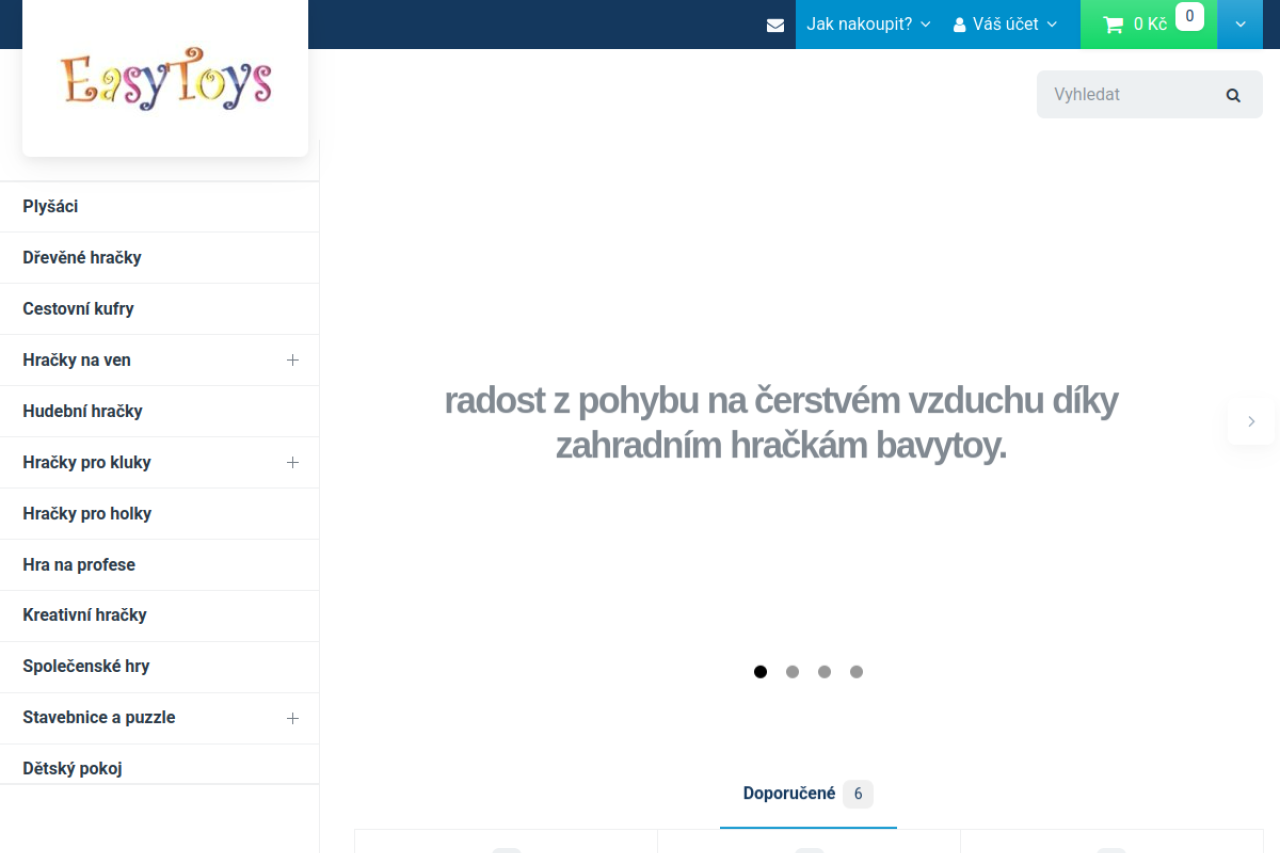The image size is (1280, 853).
Task: Expand Stavebnice a puzzle subcategories
Action: coord(292,718)
